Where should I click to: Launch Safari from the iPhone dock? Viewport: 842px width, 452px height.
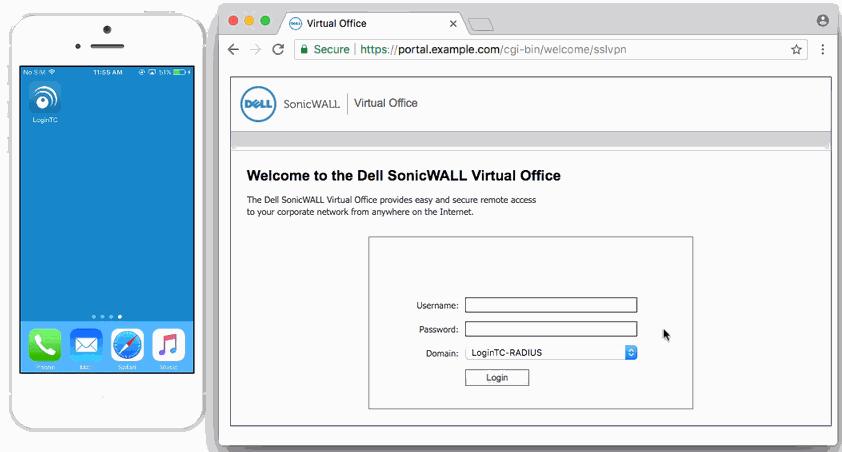point(127,345)
